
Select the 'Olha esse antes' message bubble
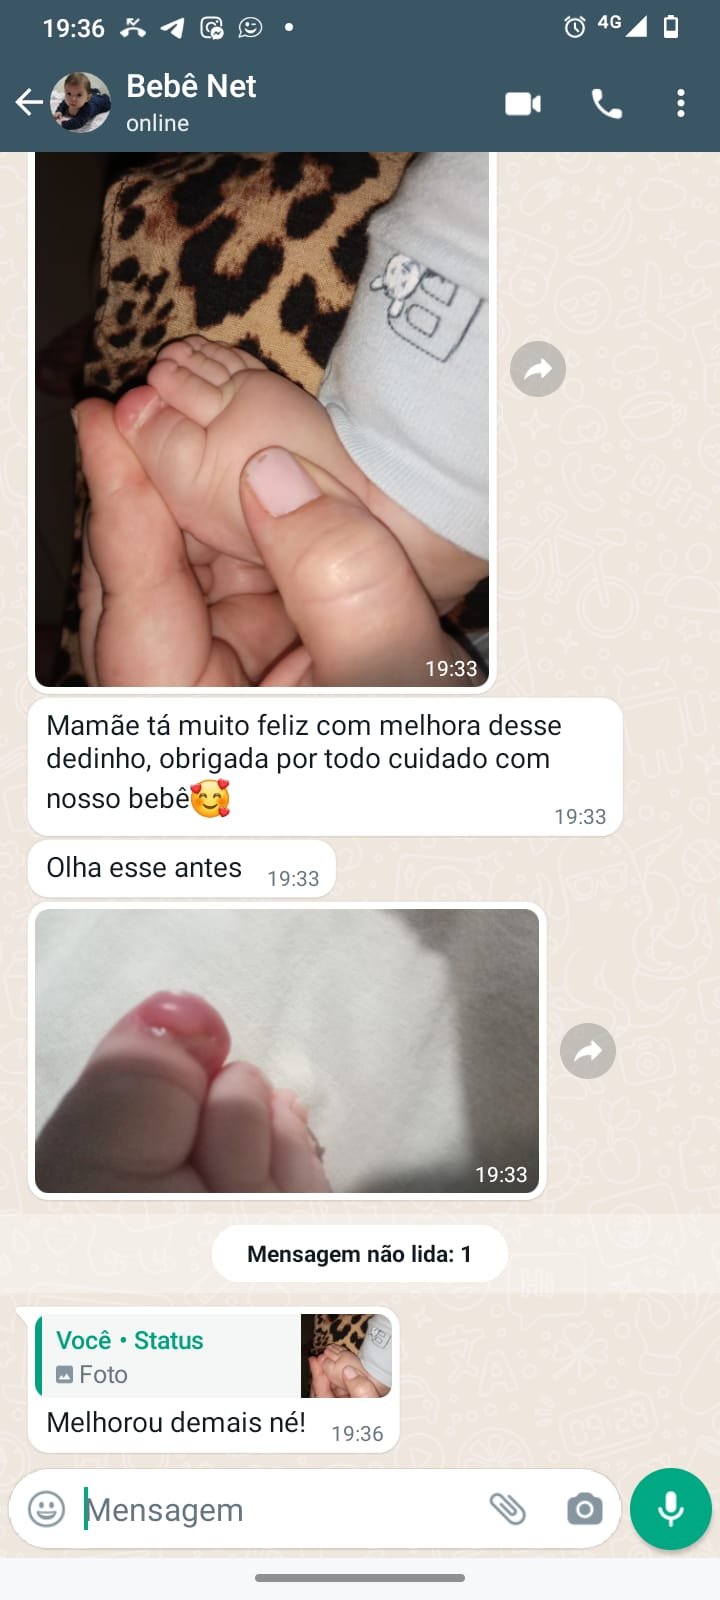(x=182, y=869)
